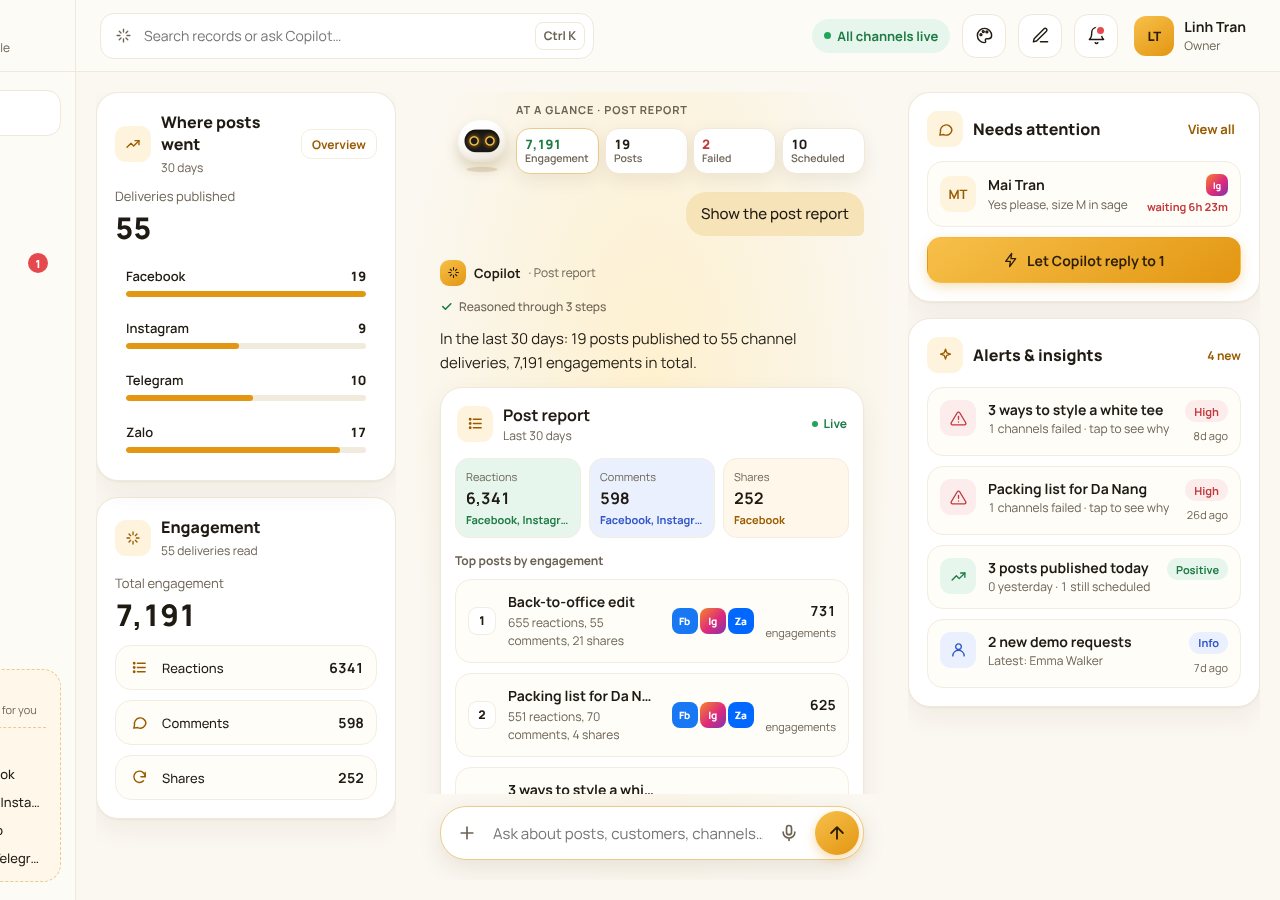Select the 19 Posts chip
1280x900 pixels.
pyautogui.click(x=646, y=151)
